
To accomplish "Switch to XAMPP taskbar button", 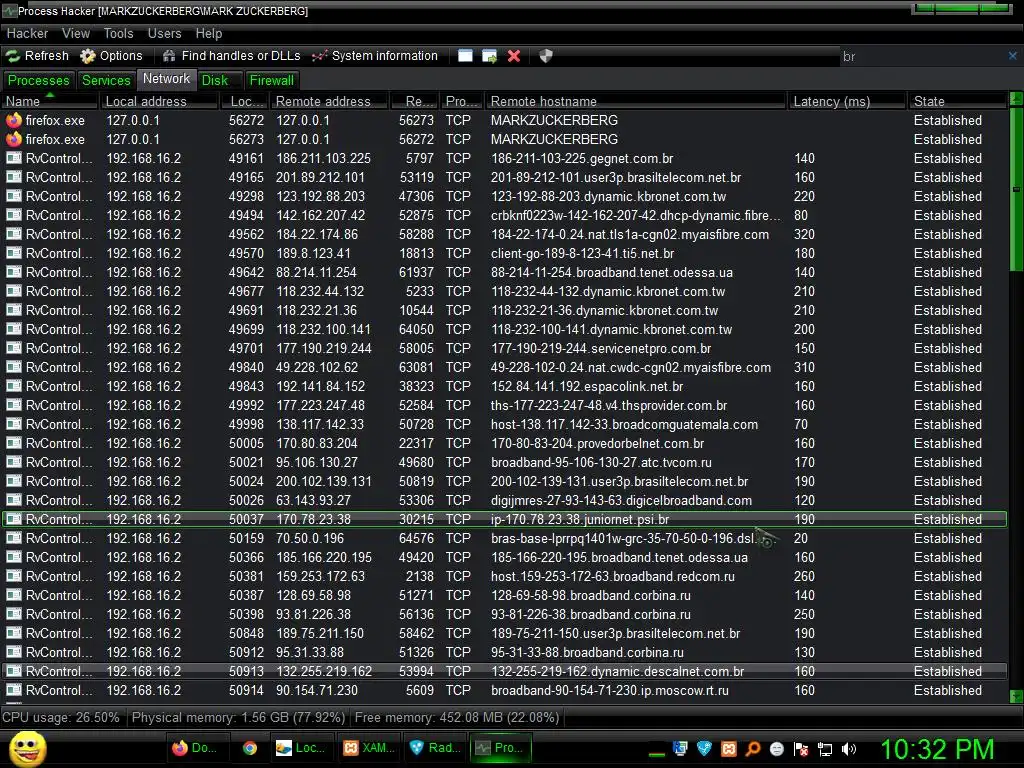I will [368, 748].
